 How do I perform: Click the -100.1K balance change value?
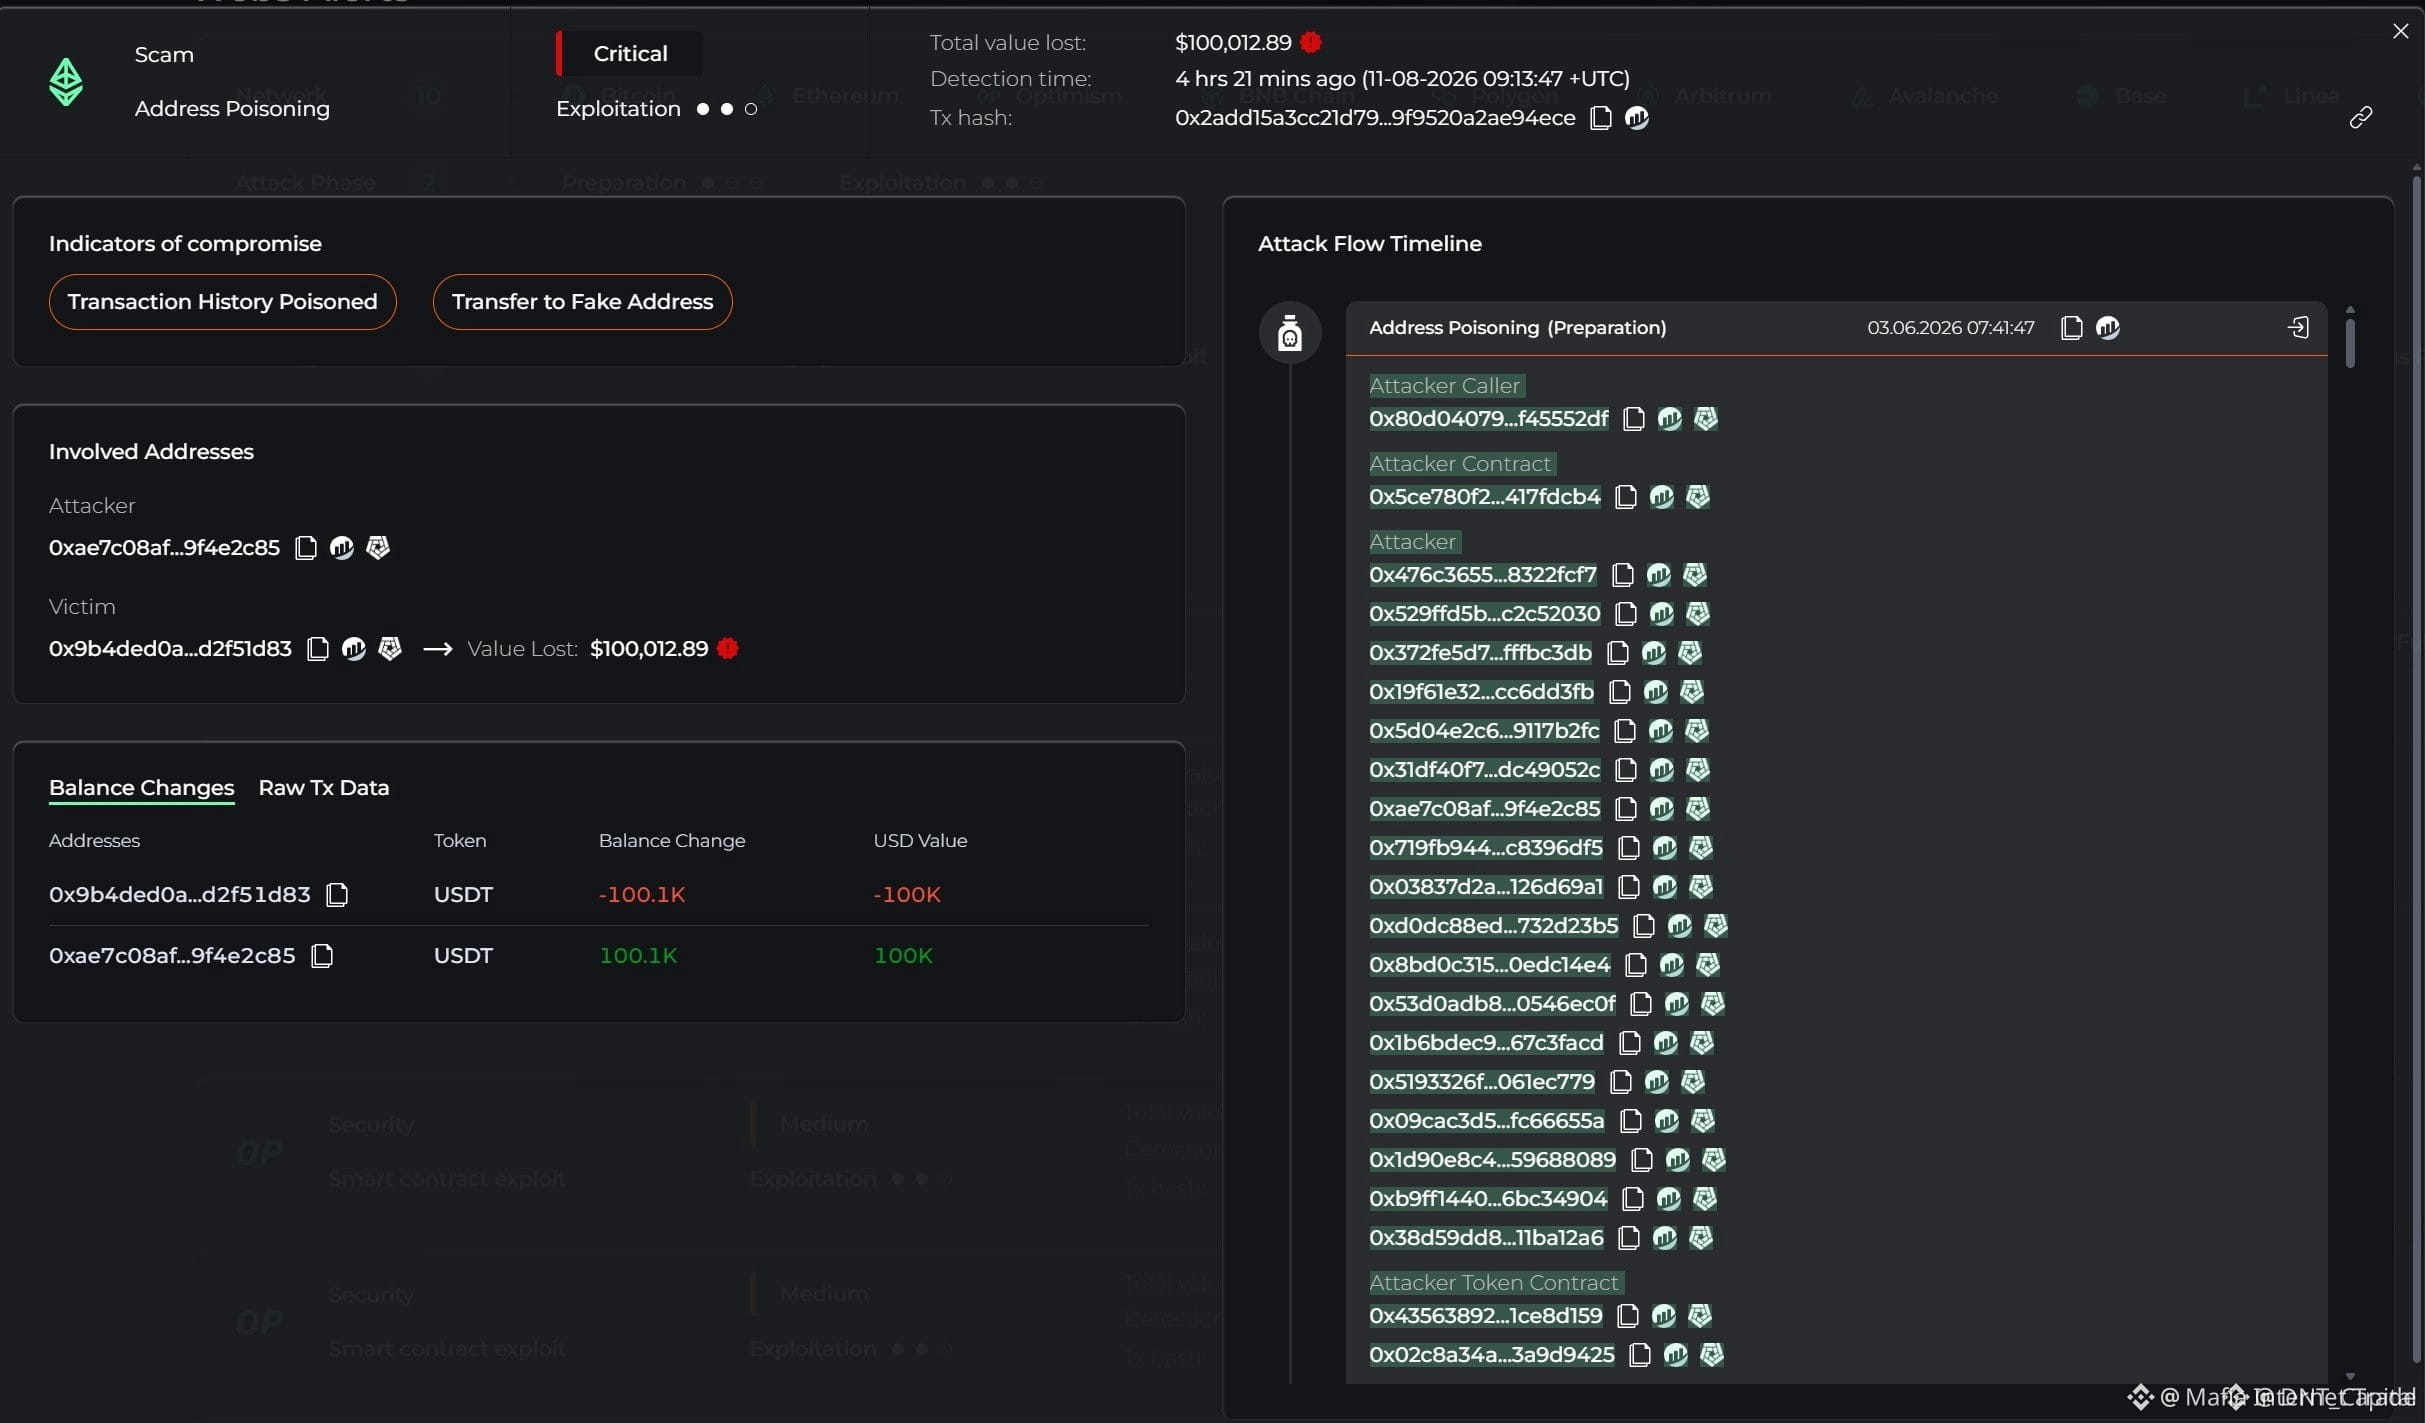(642, 895)
